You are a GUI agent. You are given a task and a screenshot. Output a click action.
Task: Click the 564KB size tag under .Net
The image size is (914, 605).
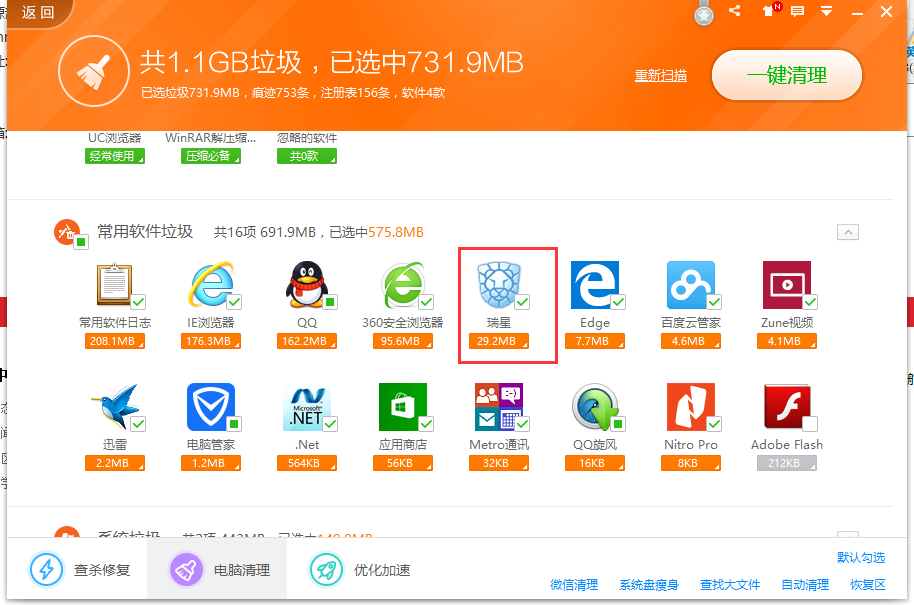[307, 463]
